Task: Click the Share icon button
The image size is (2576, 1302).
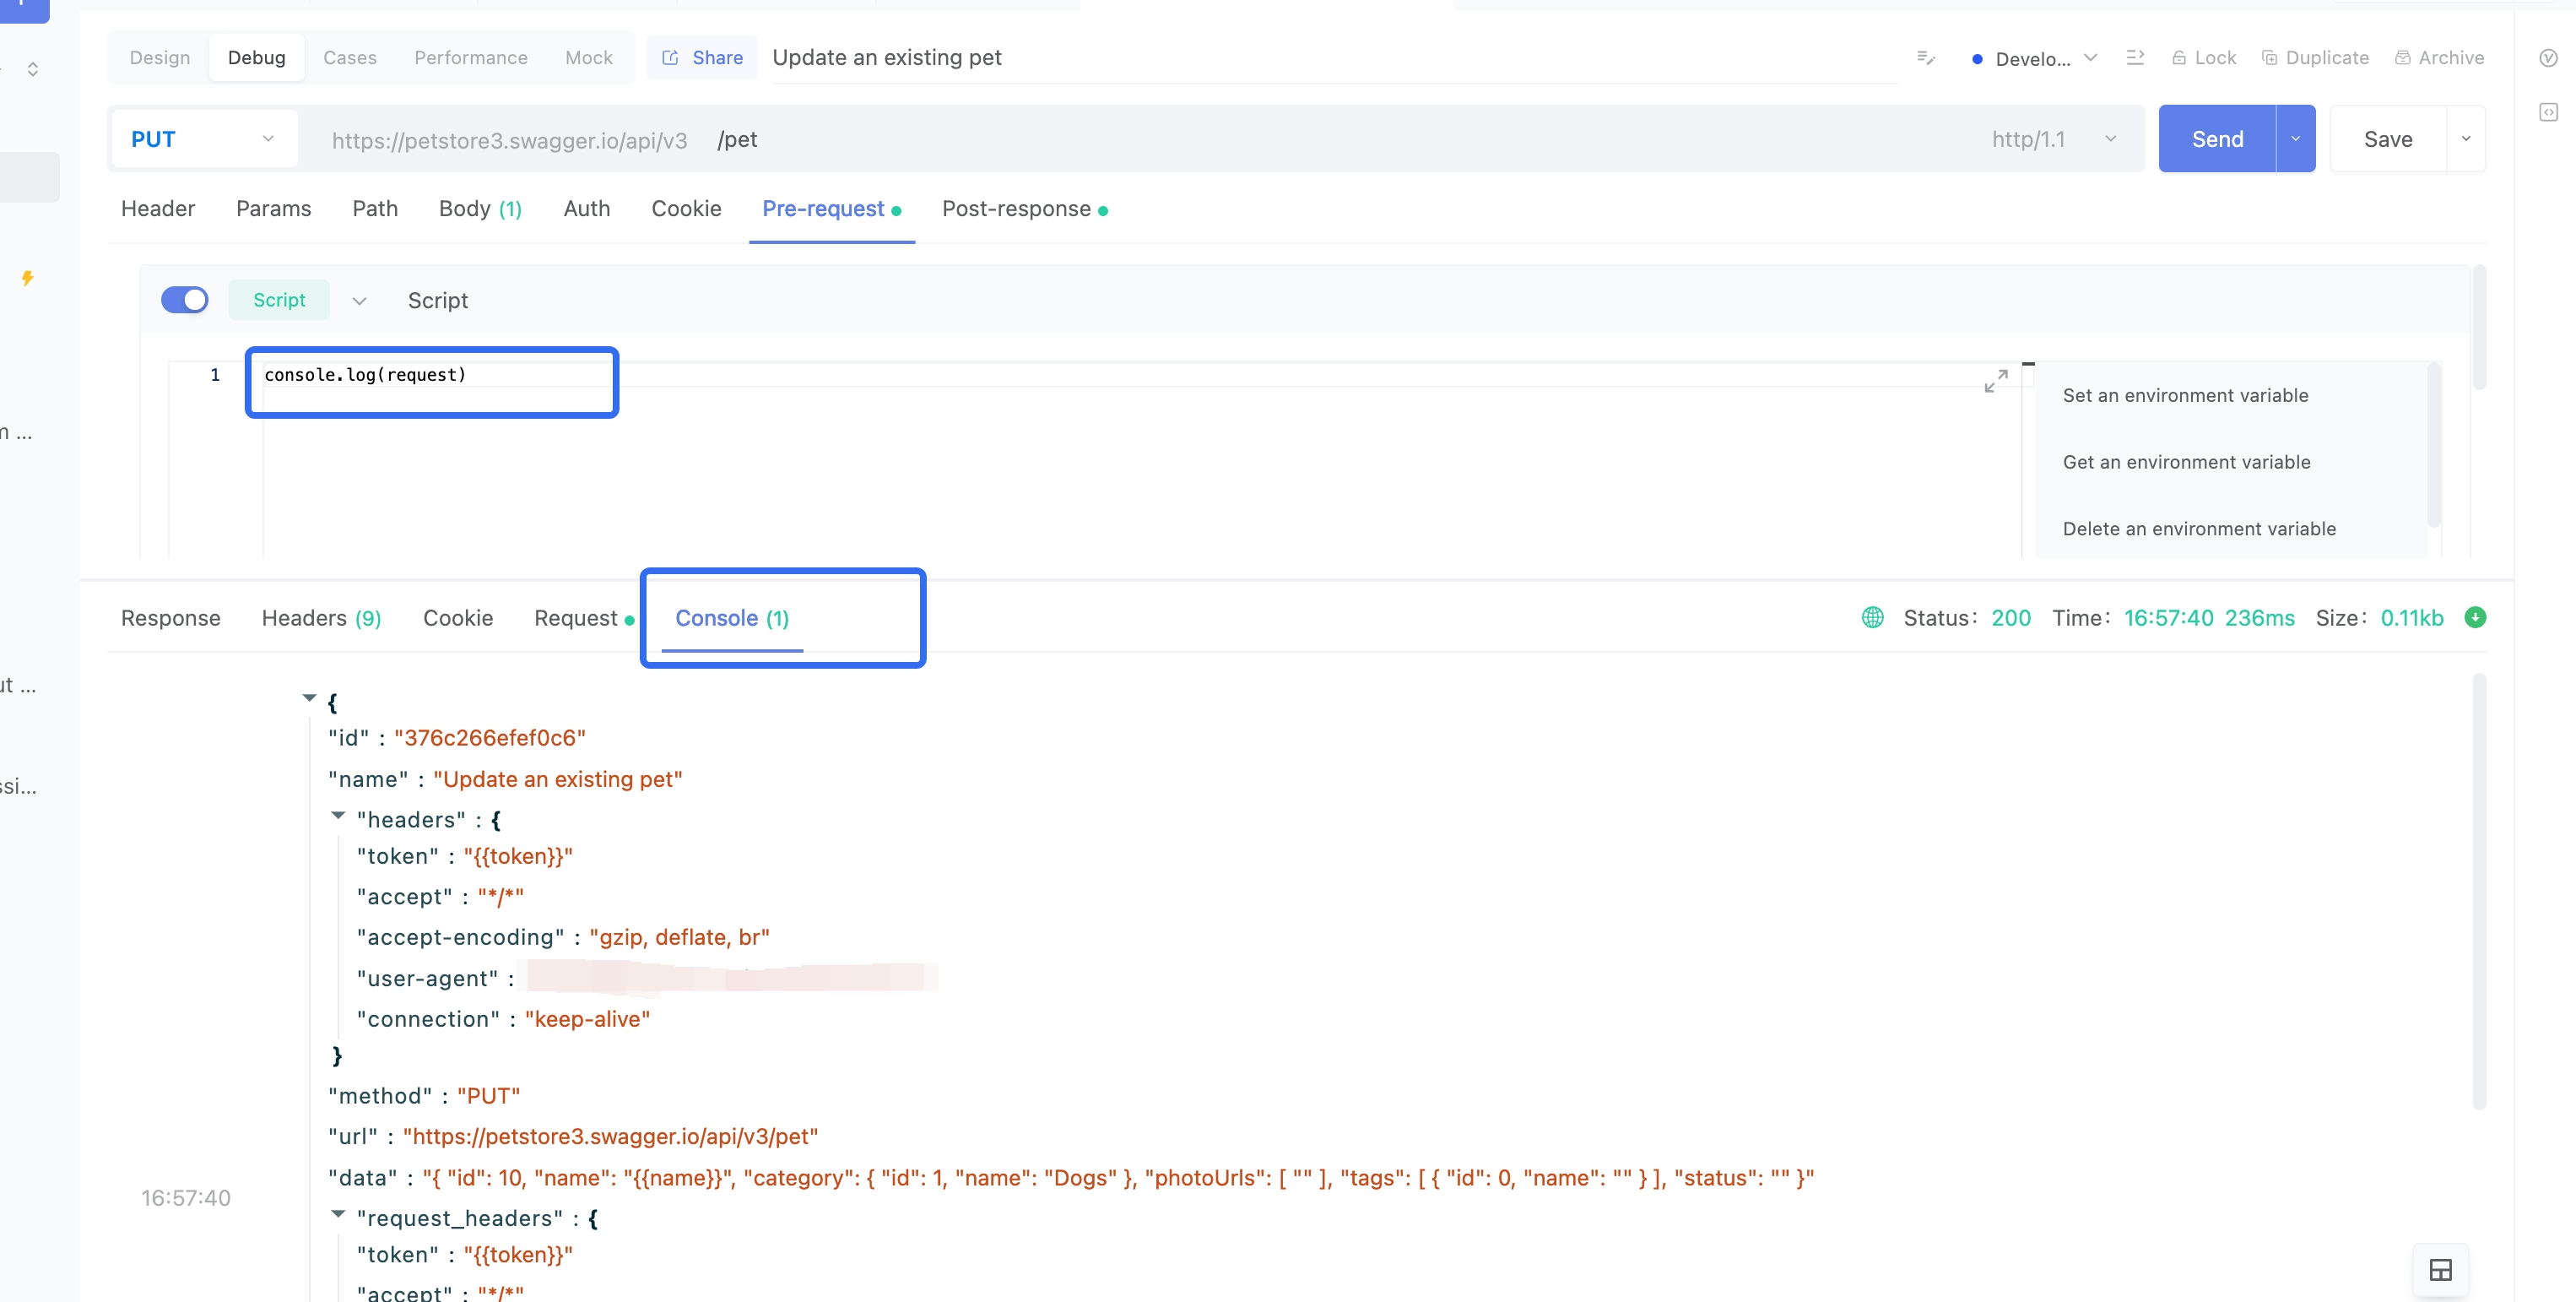Action: pos(702,58)
